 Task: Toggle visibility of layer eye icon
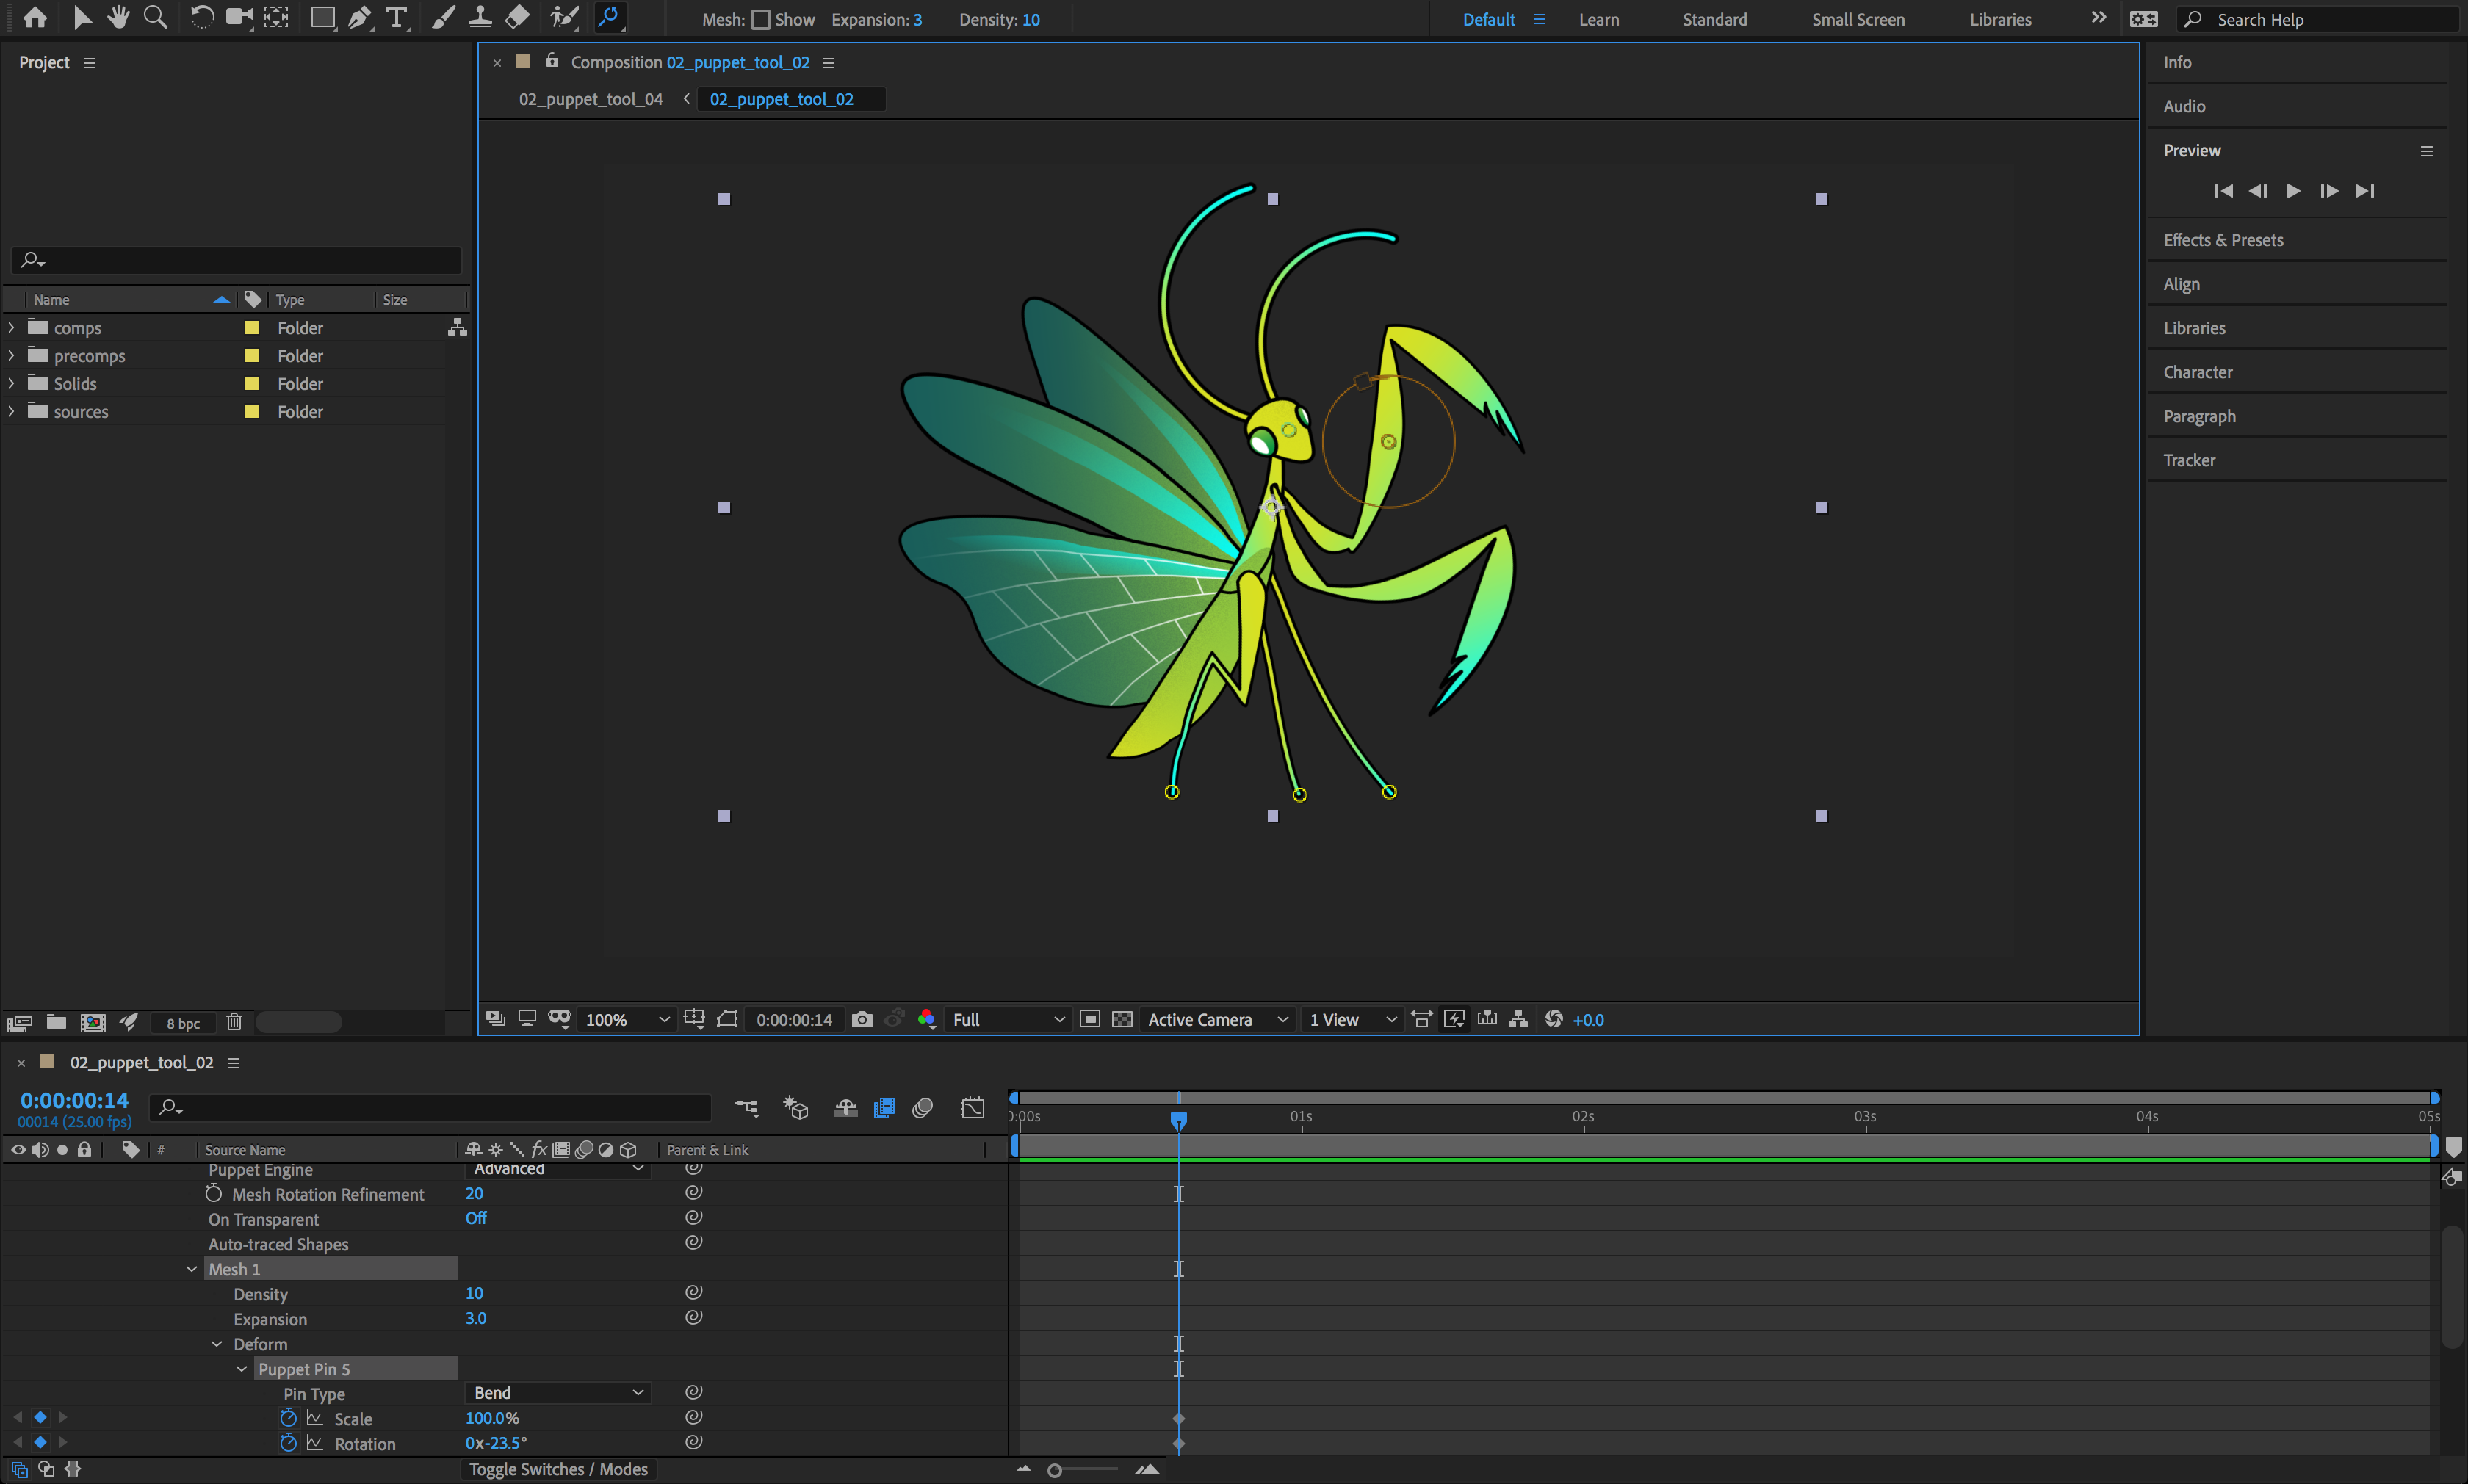[x=18, y=1149]
